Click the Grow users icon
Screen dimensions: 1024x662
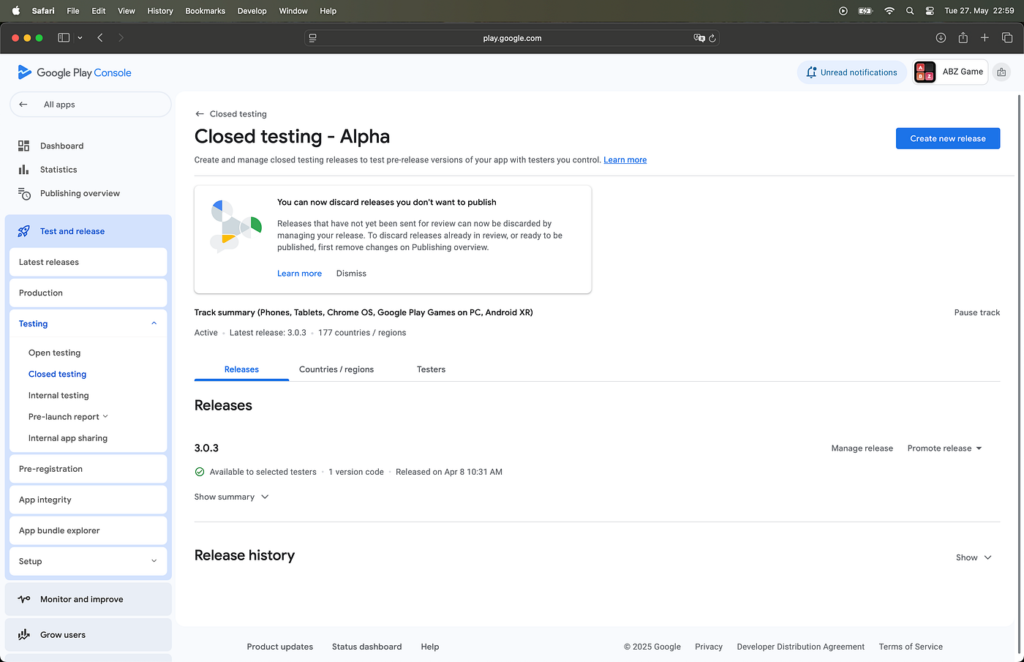click(x=24, y=635)
